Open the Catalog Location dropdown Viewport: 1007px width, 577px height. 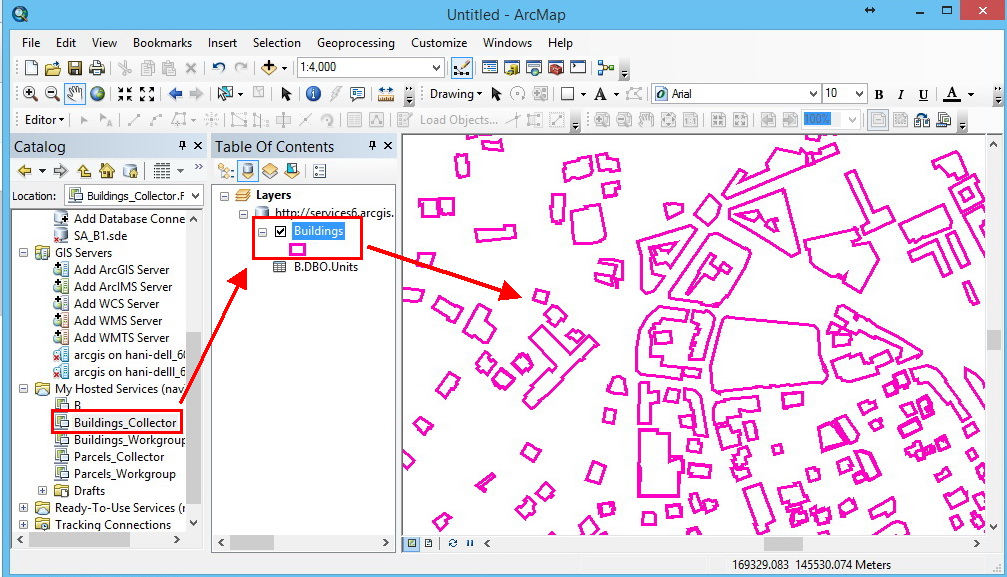click(196, 195)
